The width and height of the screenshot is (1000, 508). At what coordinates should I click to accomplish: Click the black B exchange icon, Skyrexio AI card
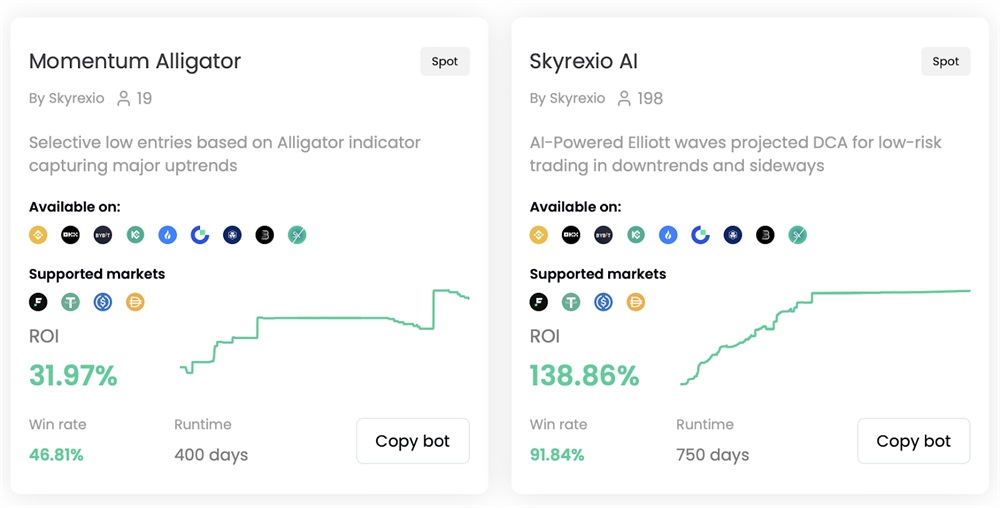pos(765,235)
